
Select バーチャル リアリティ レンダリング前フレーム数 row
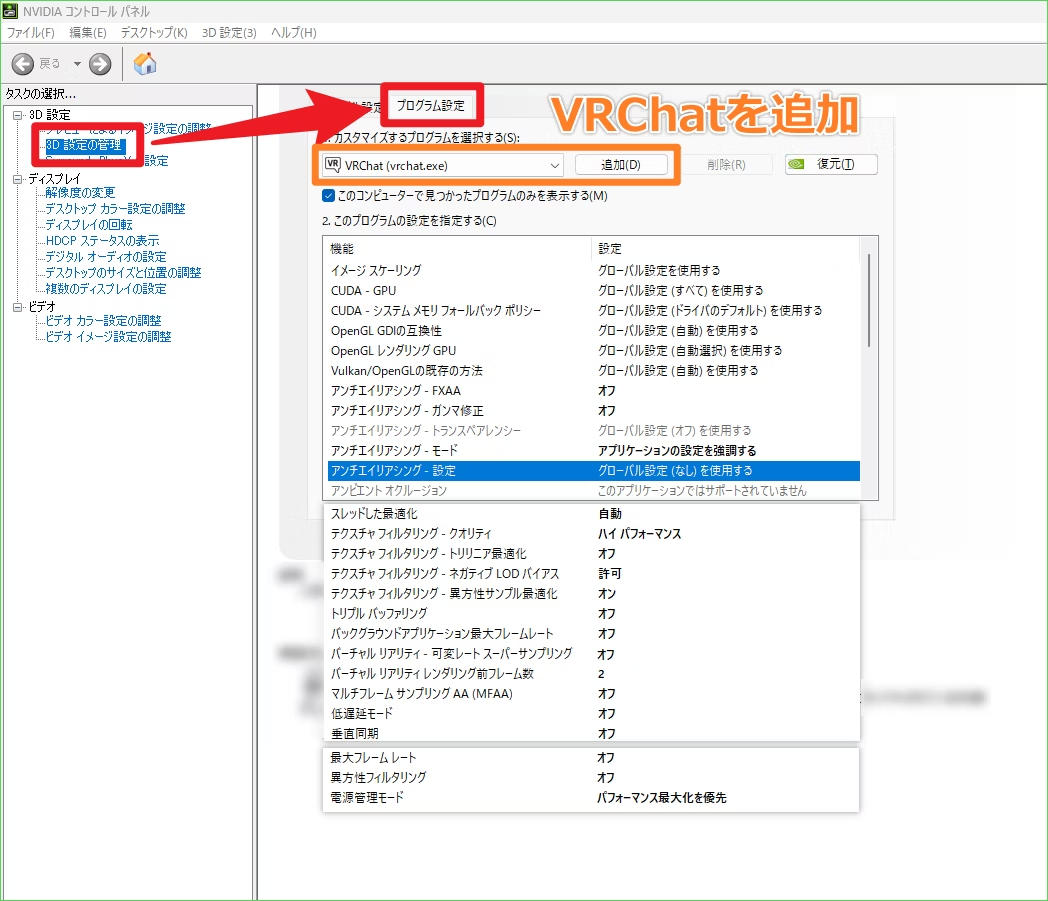click(594, 674)
